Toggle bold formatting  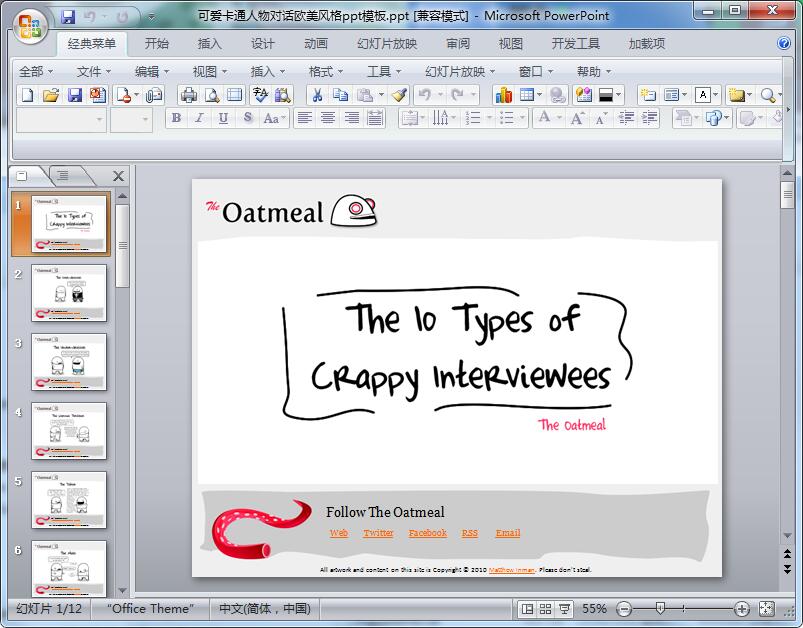pyautogui.click(x=176, y=118)
